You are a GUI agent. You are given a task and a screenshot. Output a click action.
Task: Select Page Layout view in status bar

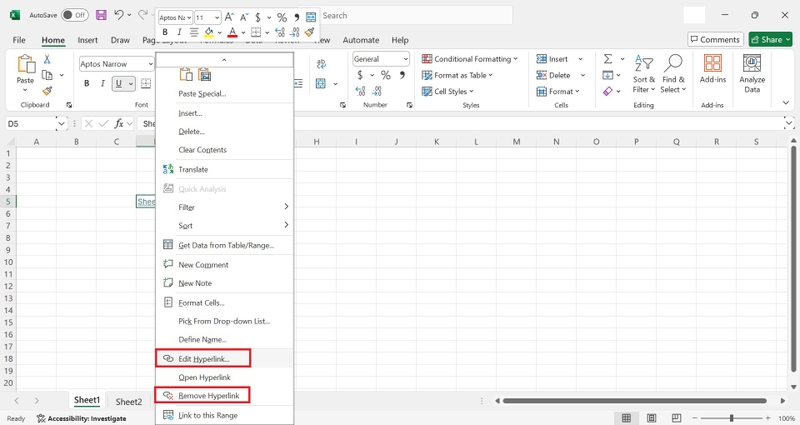(652, 418)
